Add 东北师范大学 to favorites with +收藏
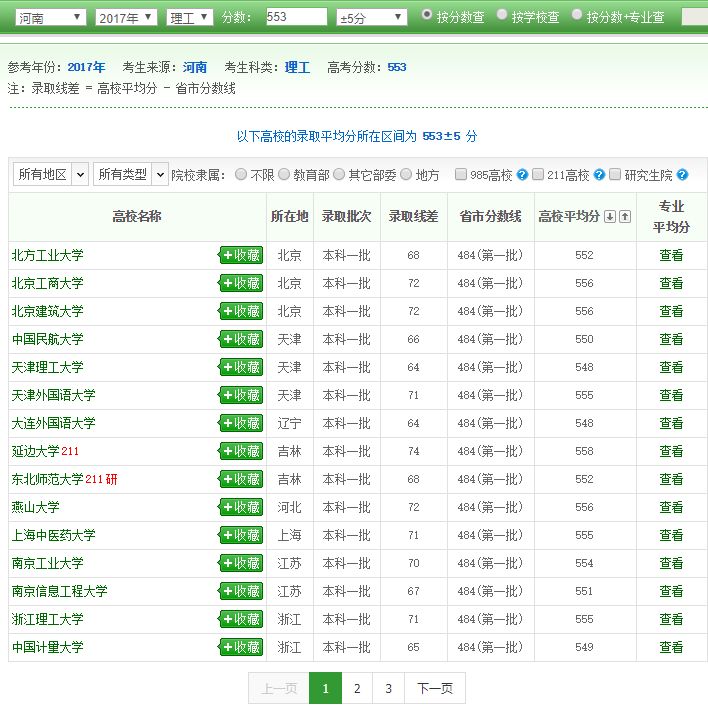 [241, 479]
